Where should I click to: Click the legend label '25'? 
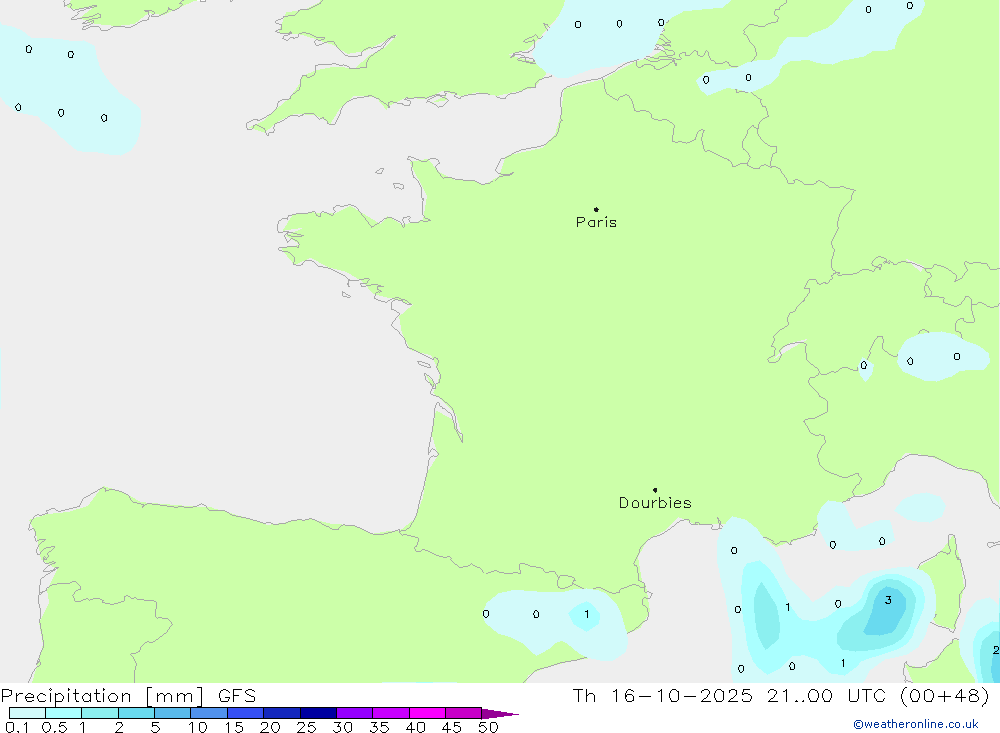pos(307,727)
